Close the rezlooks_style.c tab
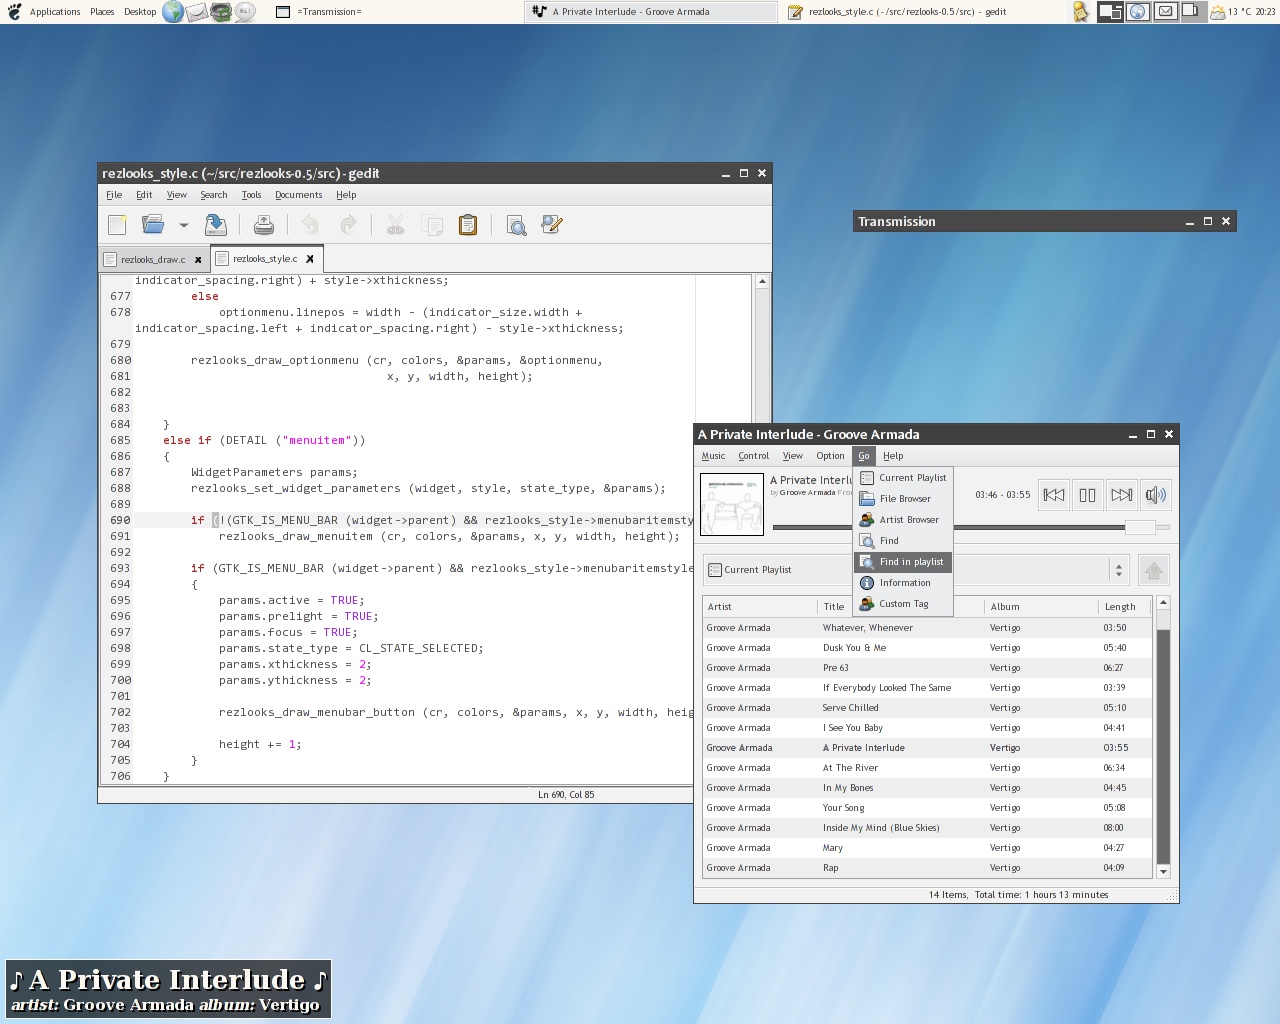 click(310, 259)
